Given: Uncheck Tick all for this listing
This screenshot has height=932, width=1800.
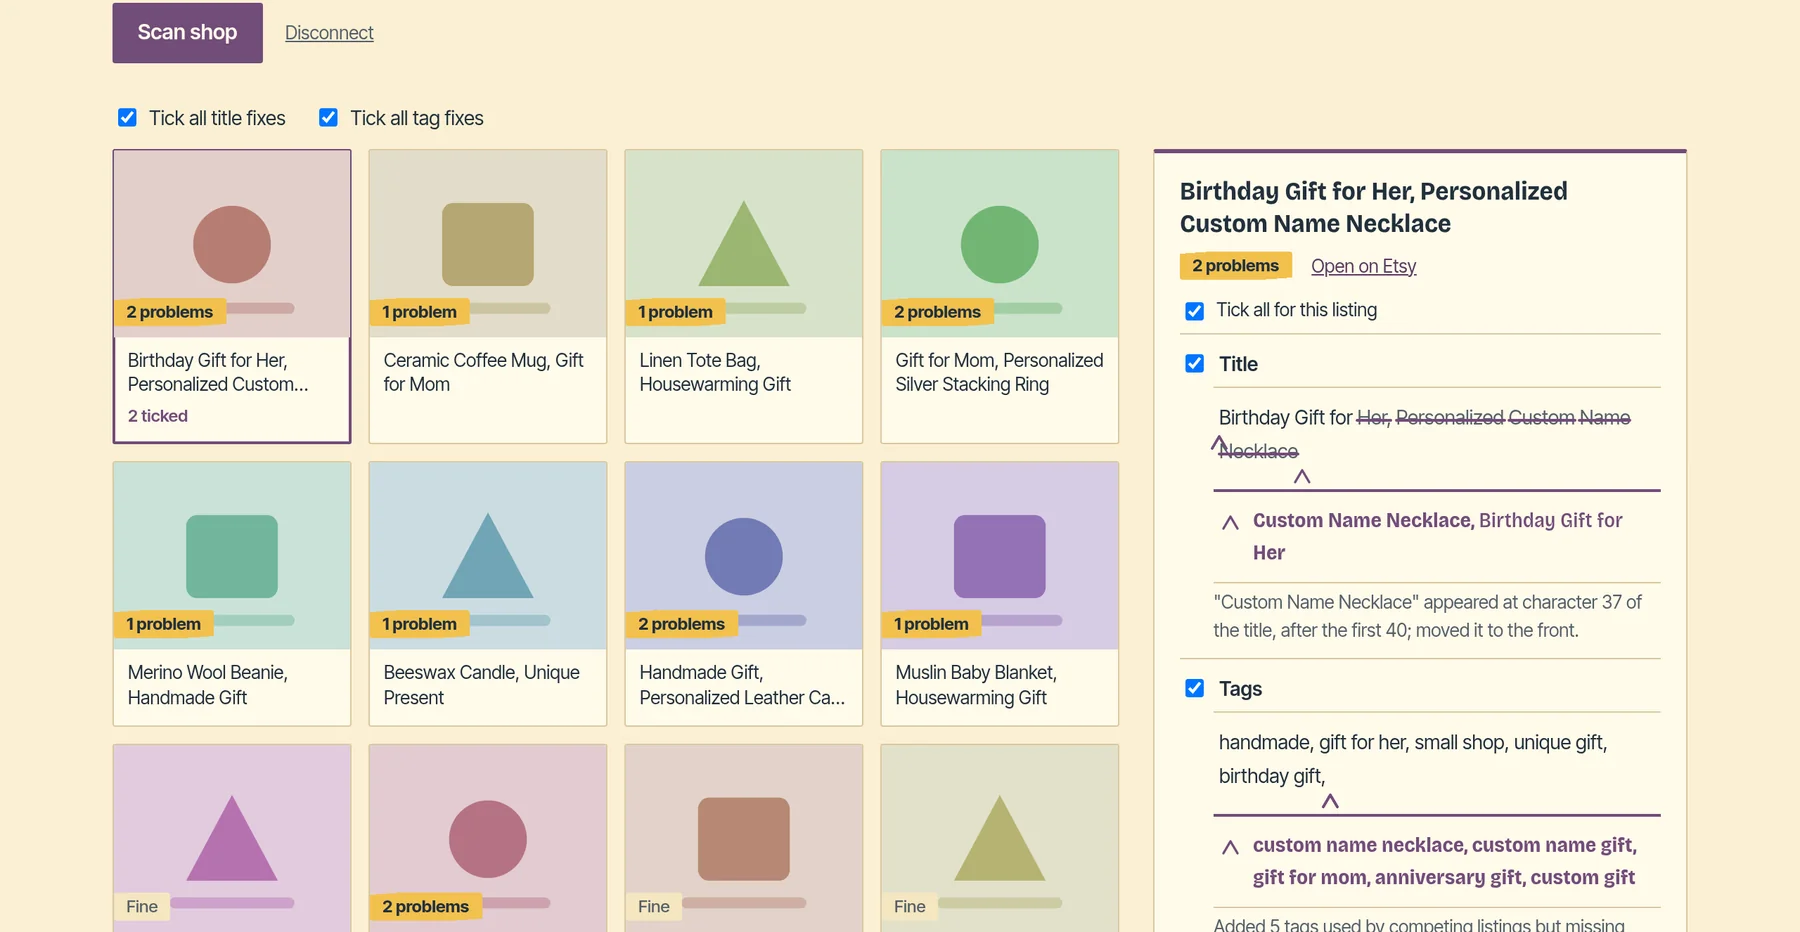Looking at the screenshot, I should [x=1194, y=311].
